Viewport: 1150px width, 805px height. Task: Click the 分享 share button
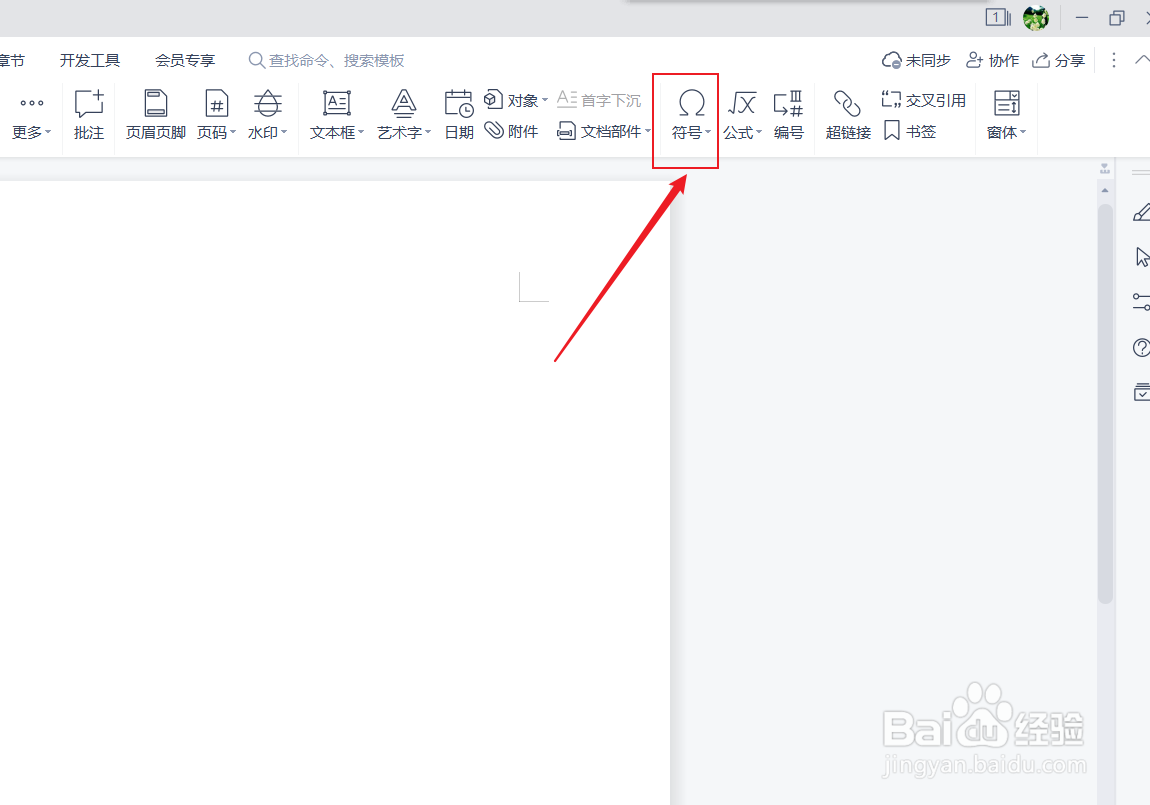coord(1058,60)
